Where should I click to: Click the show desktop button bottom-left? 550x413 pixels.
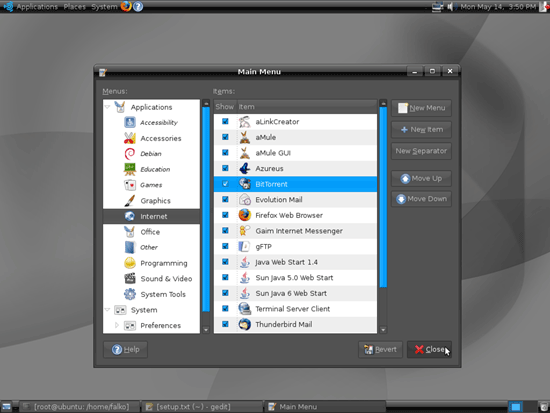point(7,407)
